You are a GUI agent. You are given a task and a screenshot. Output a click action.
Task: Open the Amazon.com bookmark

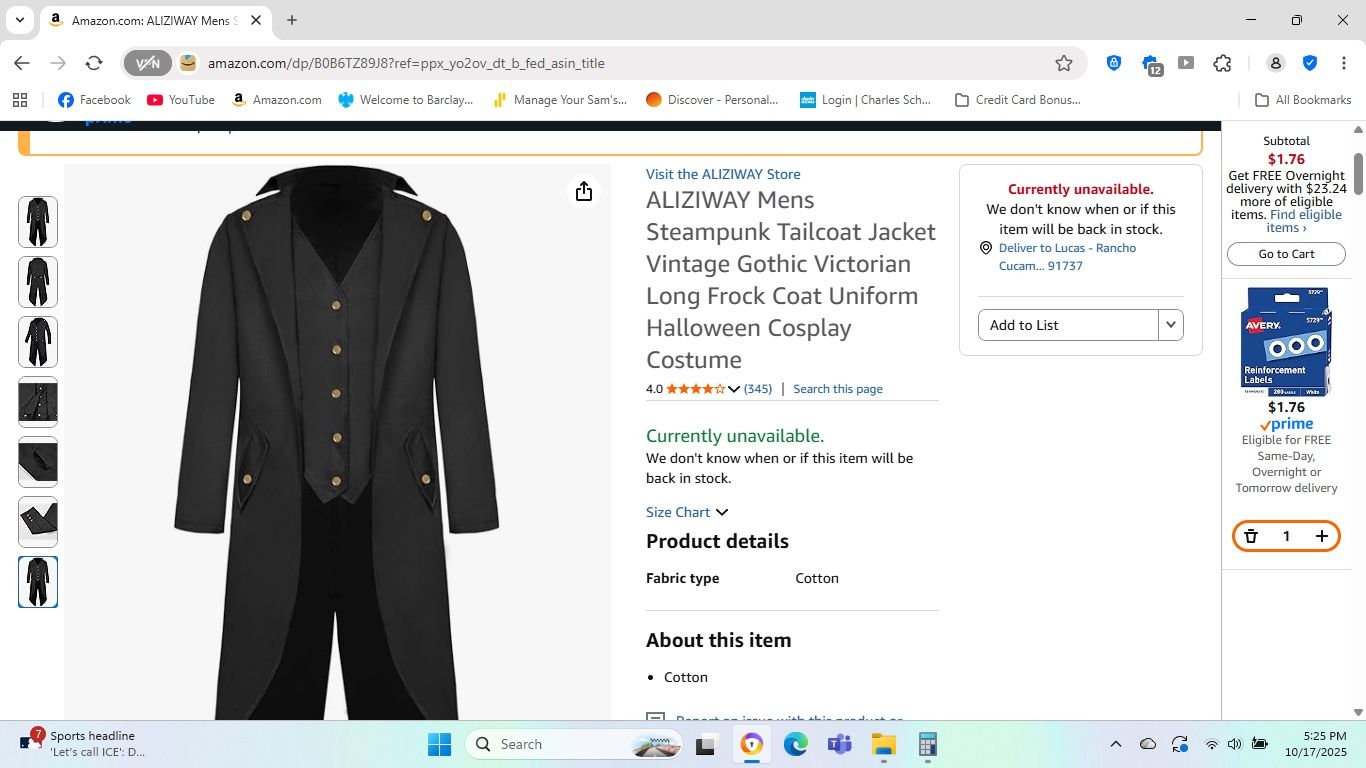[276, 100]
